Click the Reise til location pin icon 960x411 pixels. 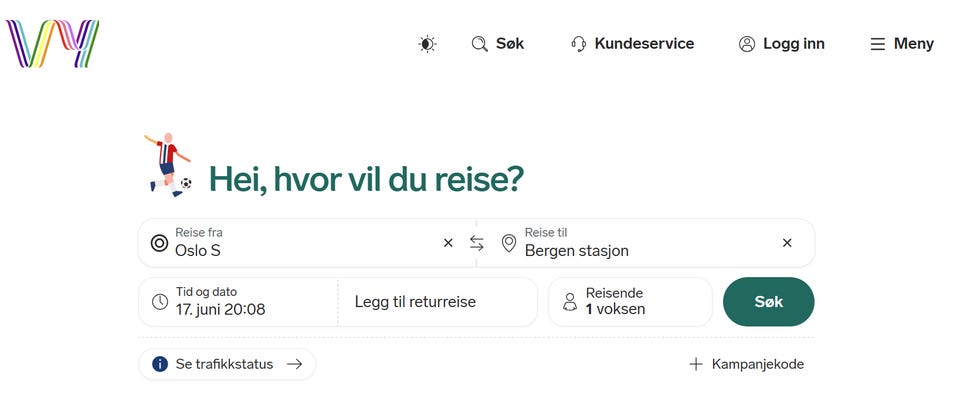click(x=509, y=243)
